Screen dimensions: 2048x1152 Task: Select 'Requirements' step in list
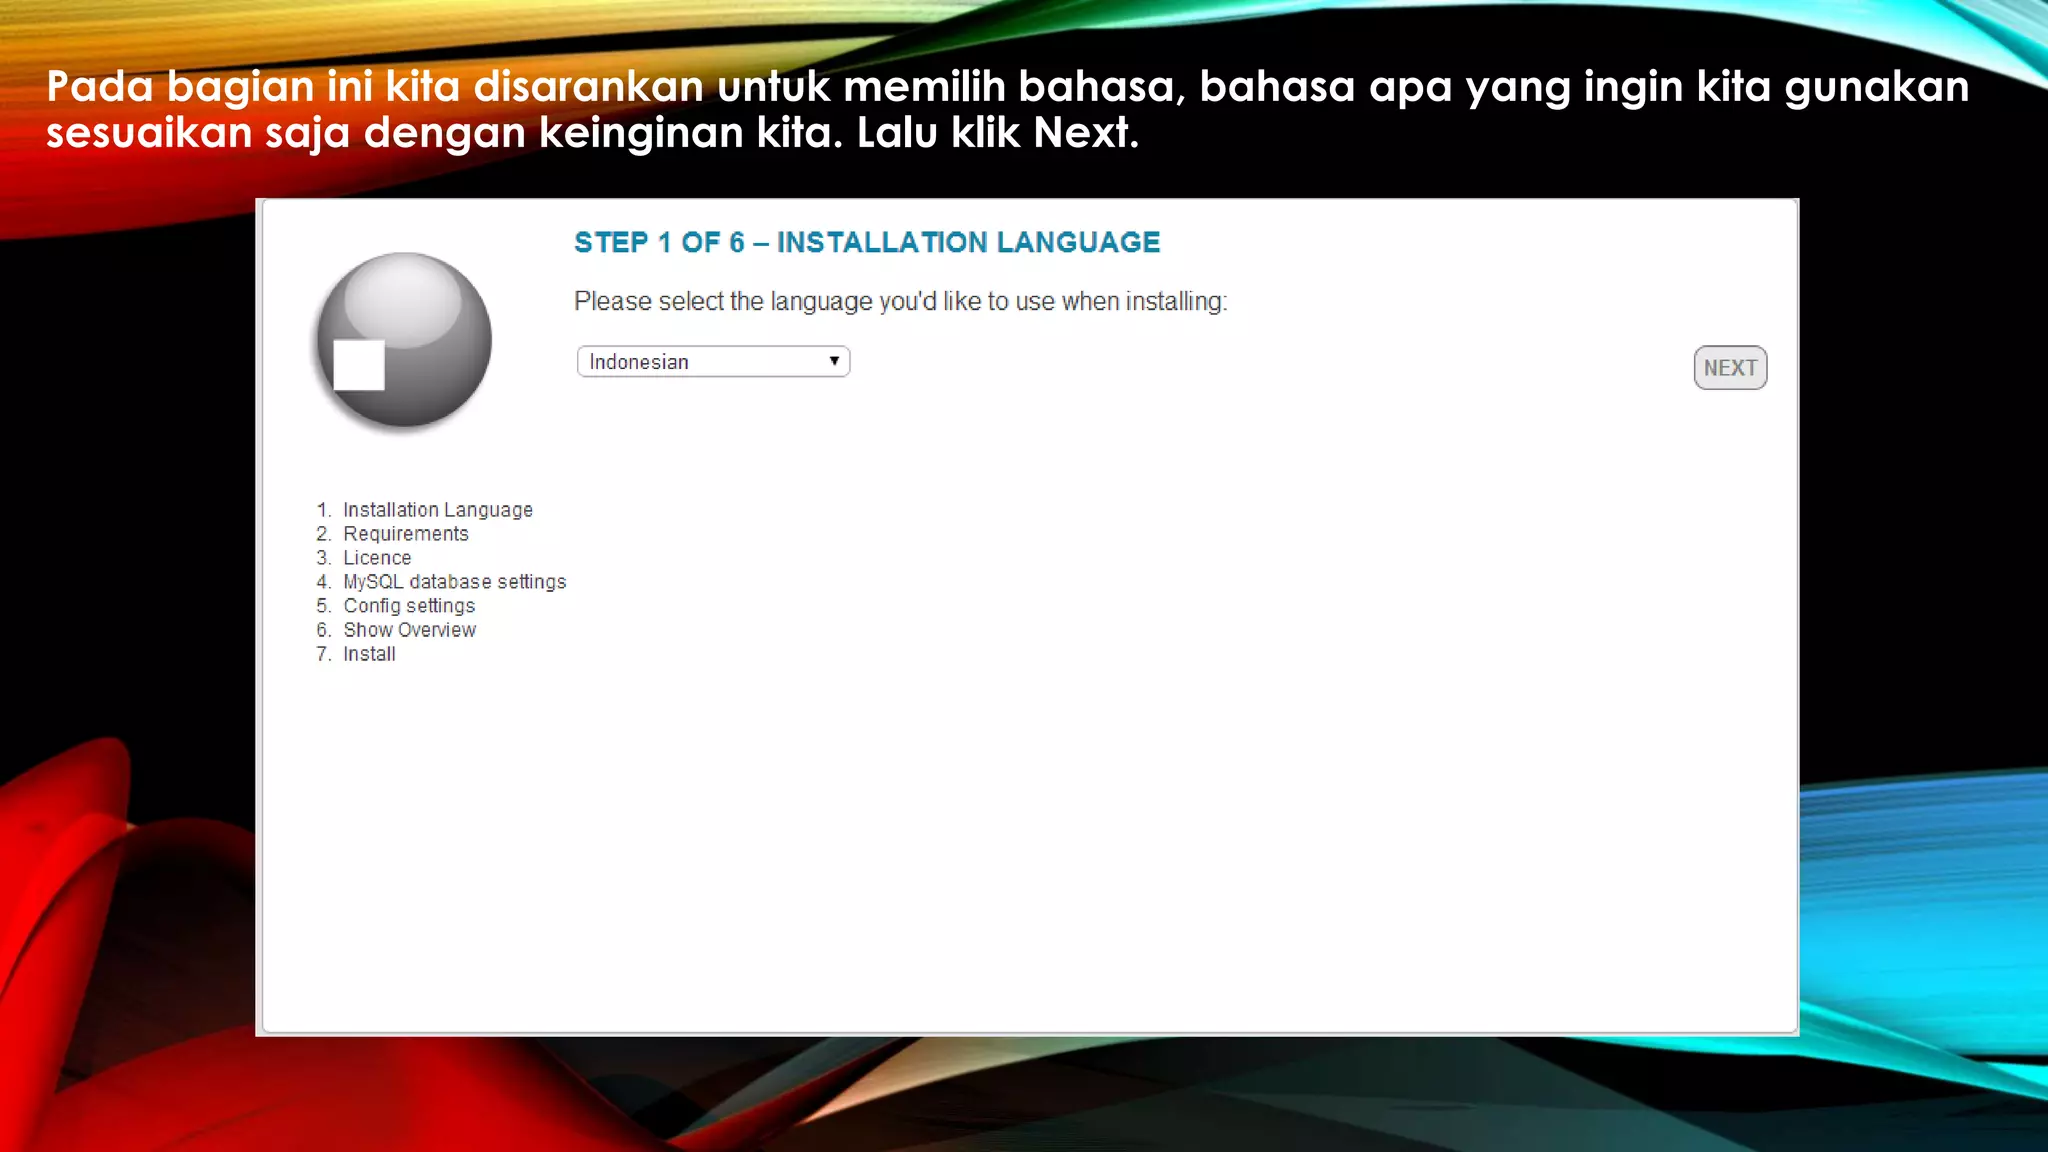click(406, 534)
